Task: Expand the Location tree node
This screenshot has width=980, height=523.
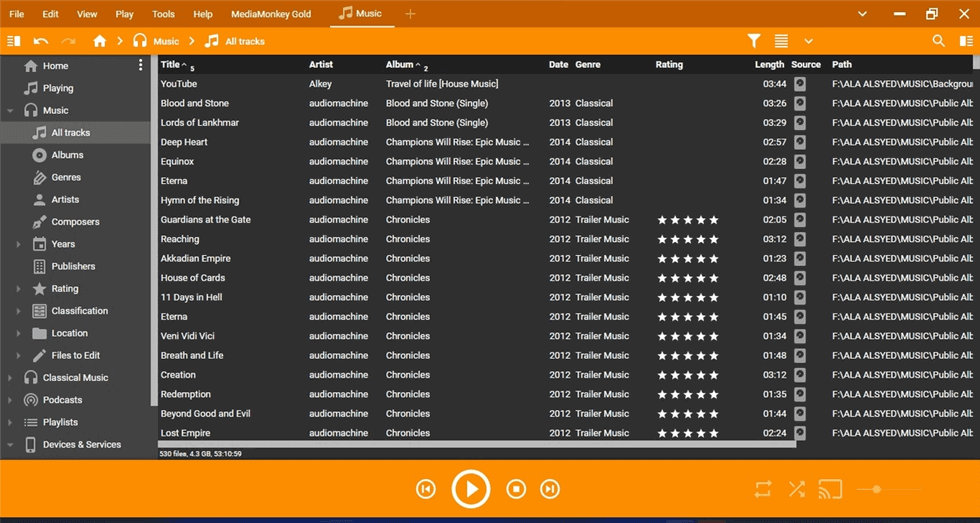Action: point(18,333)
